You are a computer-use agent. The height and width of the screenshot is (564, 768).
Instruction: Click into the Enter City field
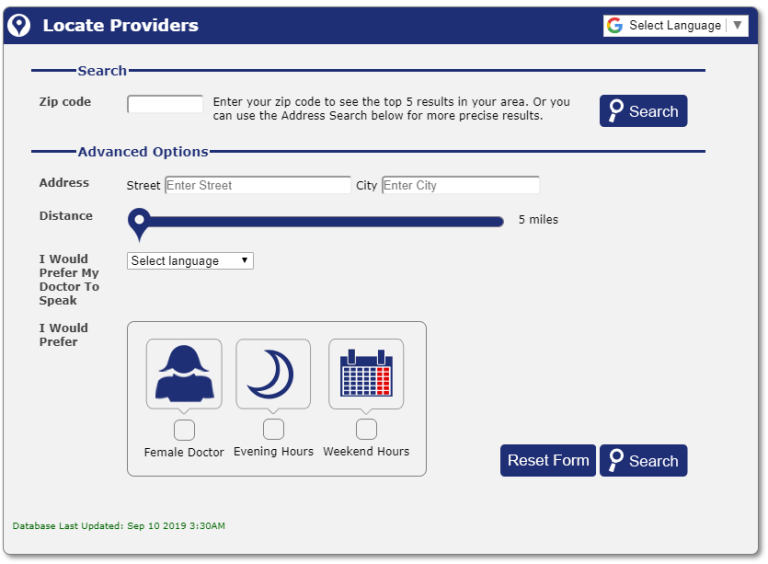460,186
